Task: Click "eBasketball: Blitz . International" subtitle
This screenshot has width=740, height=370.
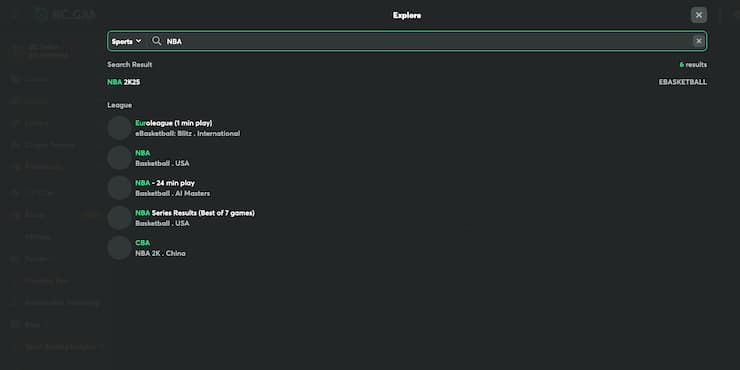Action: coord(187,134)
